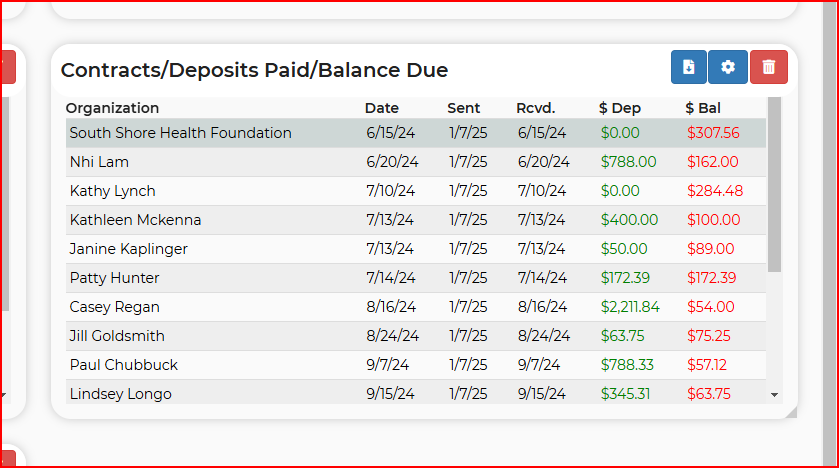Click the table vertical scrollbar thumb
The height and width of the screenshot is (468, 839).
(774, 185)
